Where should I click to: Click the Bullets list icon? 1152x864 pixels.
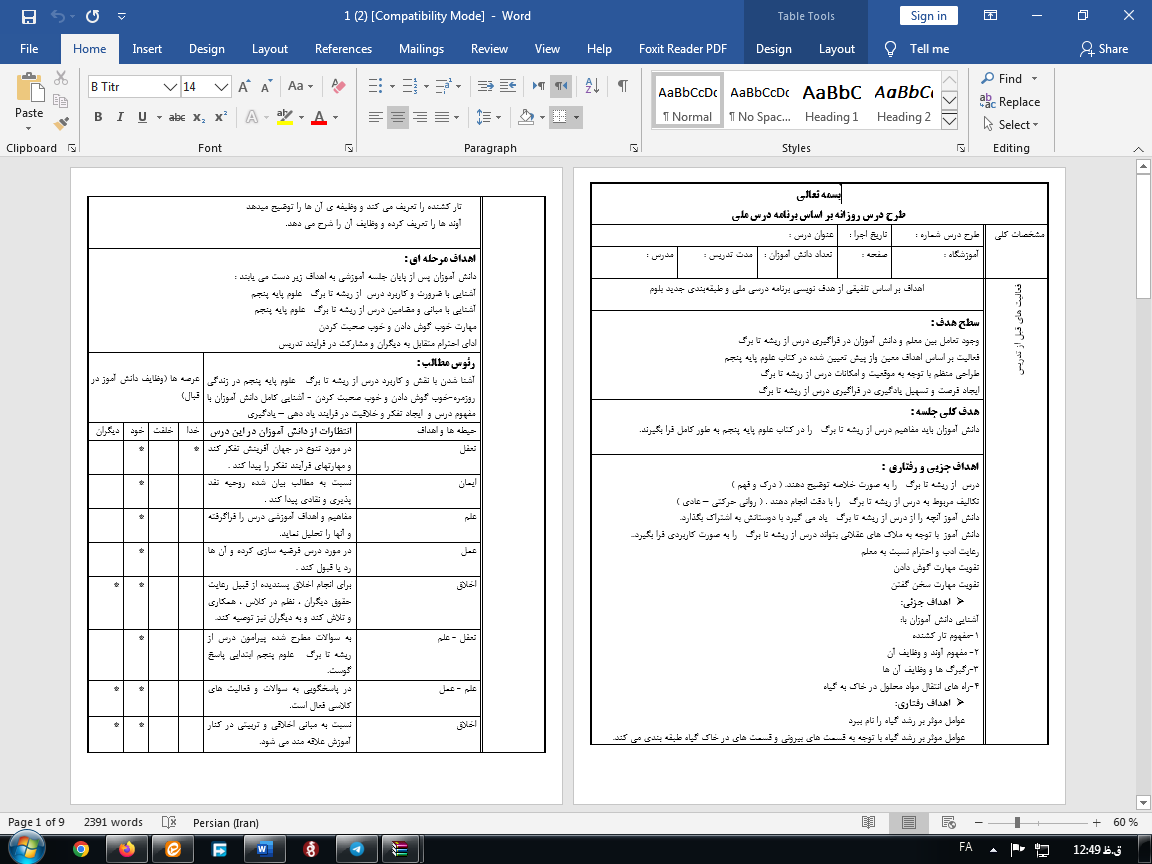coord(375,87)
